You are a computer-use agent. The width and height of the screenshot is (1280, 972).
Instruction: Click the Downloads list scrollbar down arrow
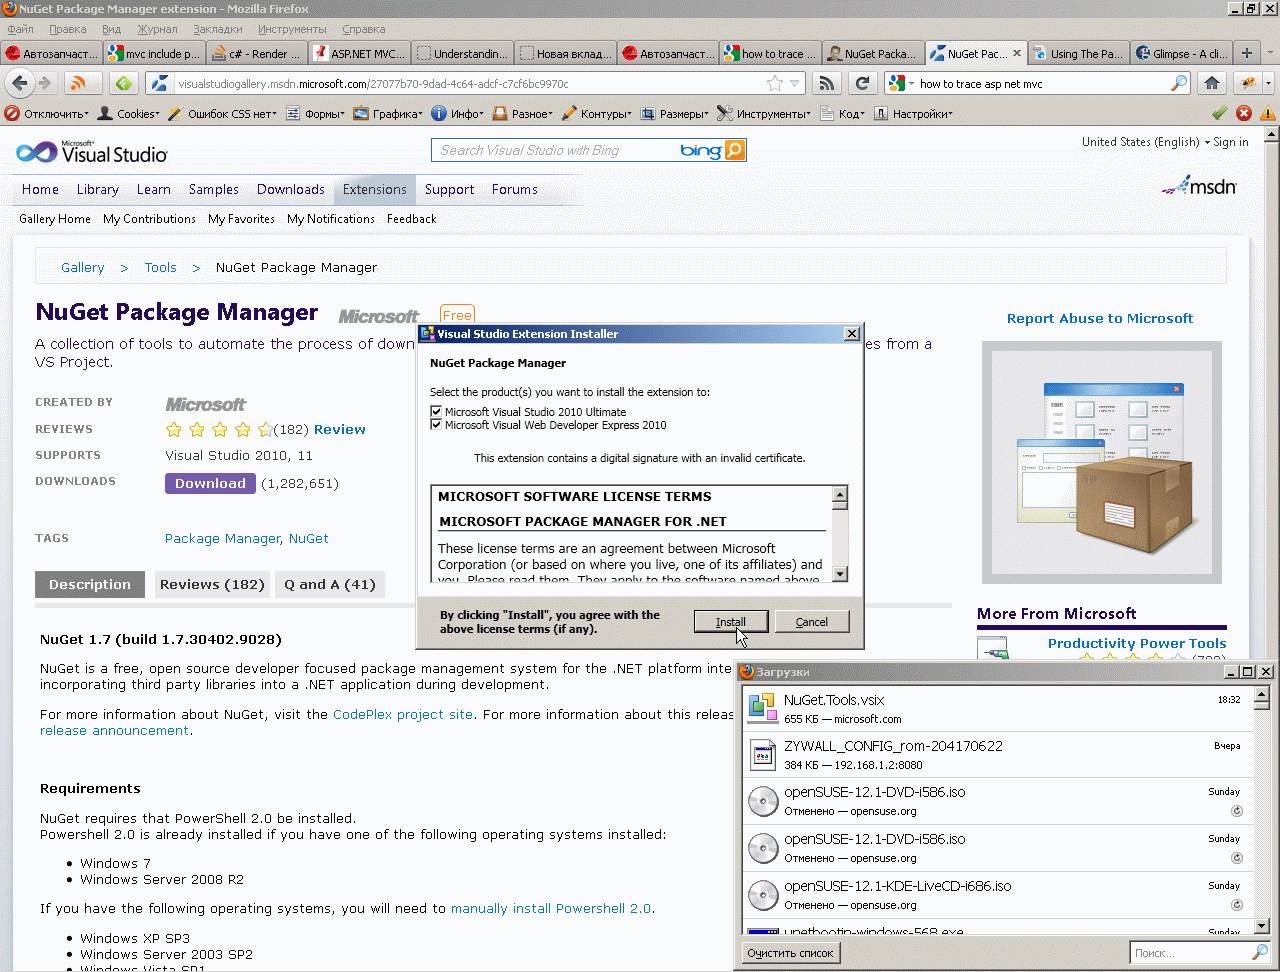[x=1263, y=926]
